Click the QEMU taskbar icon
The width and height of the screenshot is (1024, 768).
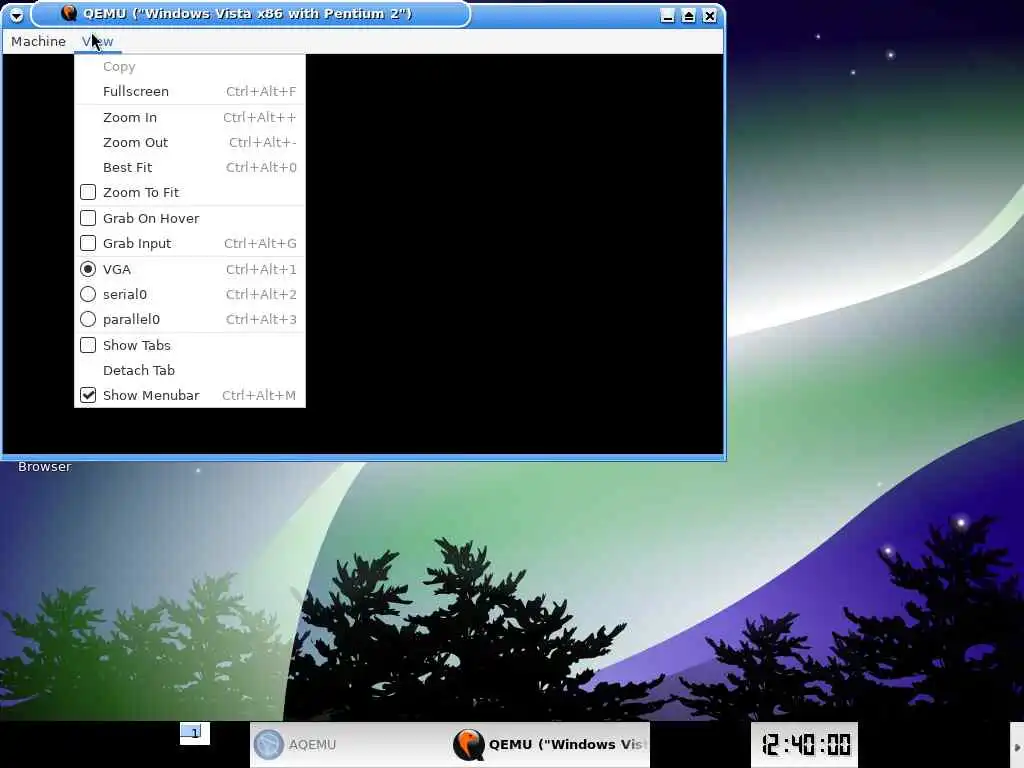469,744
